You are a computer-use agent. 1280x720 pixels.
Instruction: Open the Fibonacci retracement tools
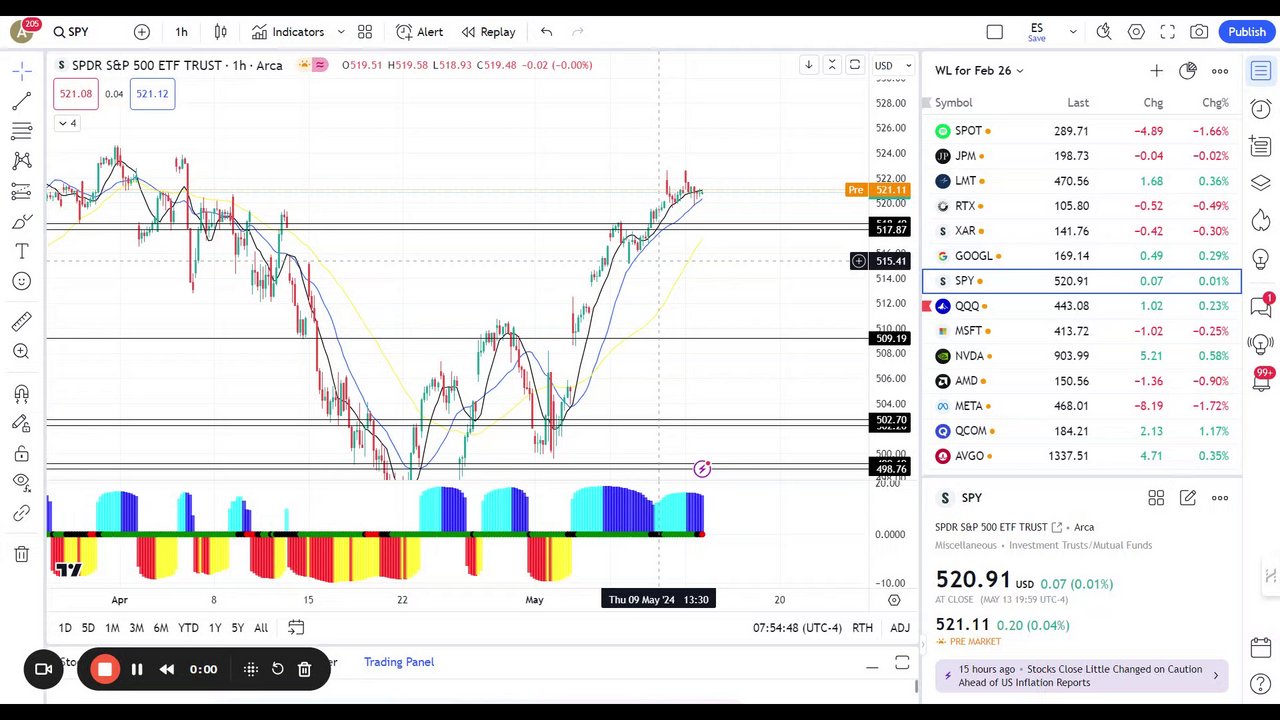22,131
